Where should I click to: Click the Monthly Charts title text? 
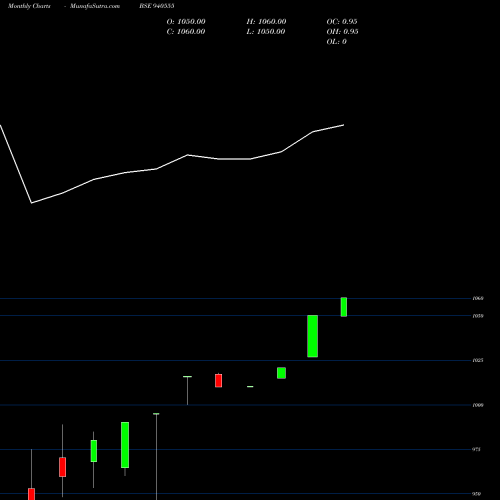(29, 6)
